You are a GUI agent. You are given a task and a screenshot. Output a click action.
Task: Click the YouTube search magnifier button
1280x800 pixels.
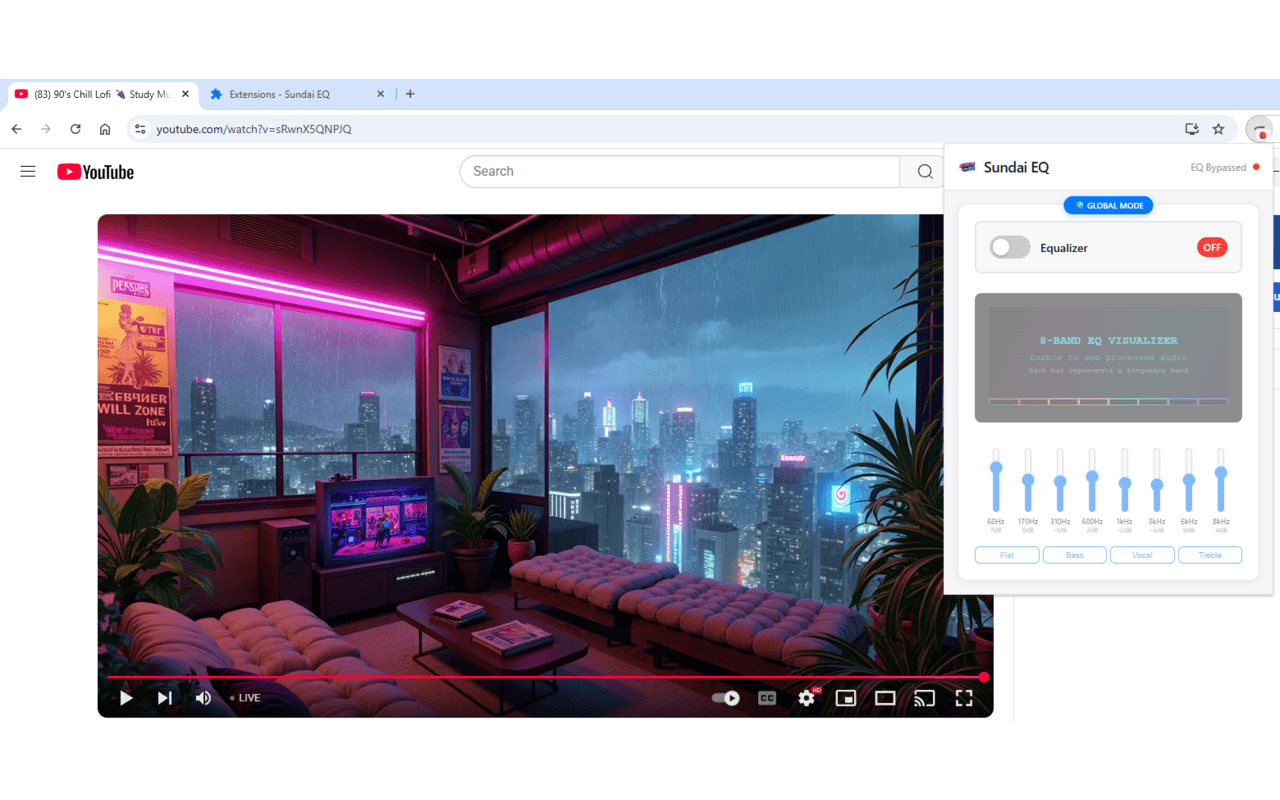(x=924, y=172)
